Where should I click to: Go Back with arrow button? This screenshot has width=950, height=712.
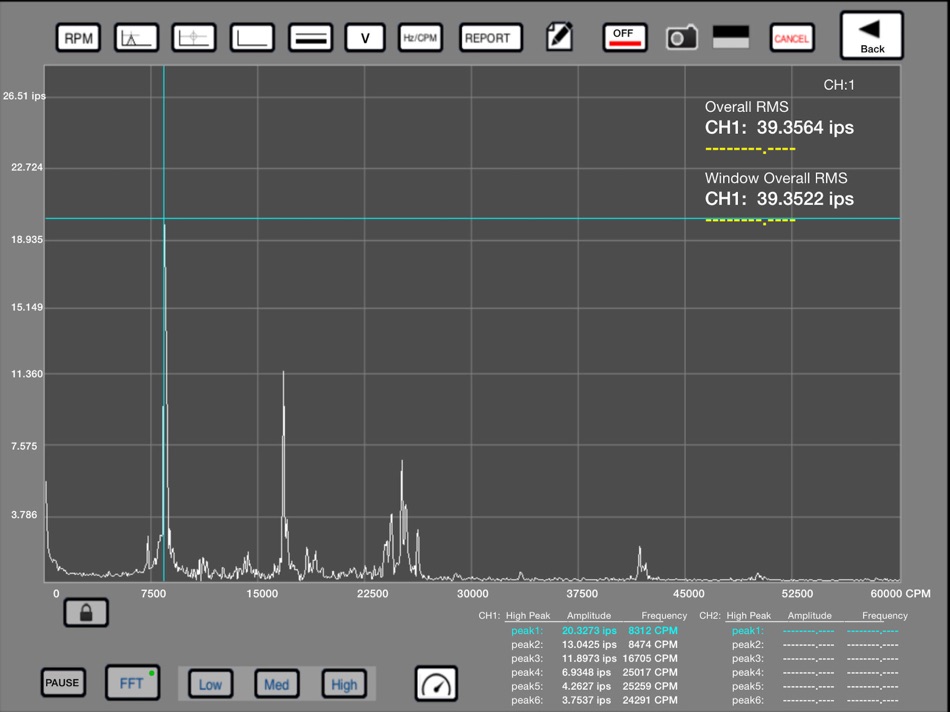click(x=871, y=35)
